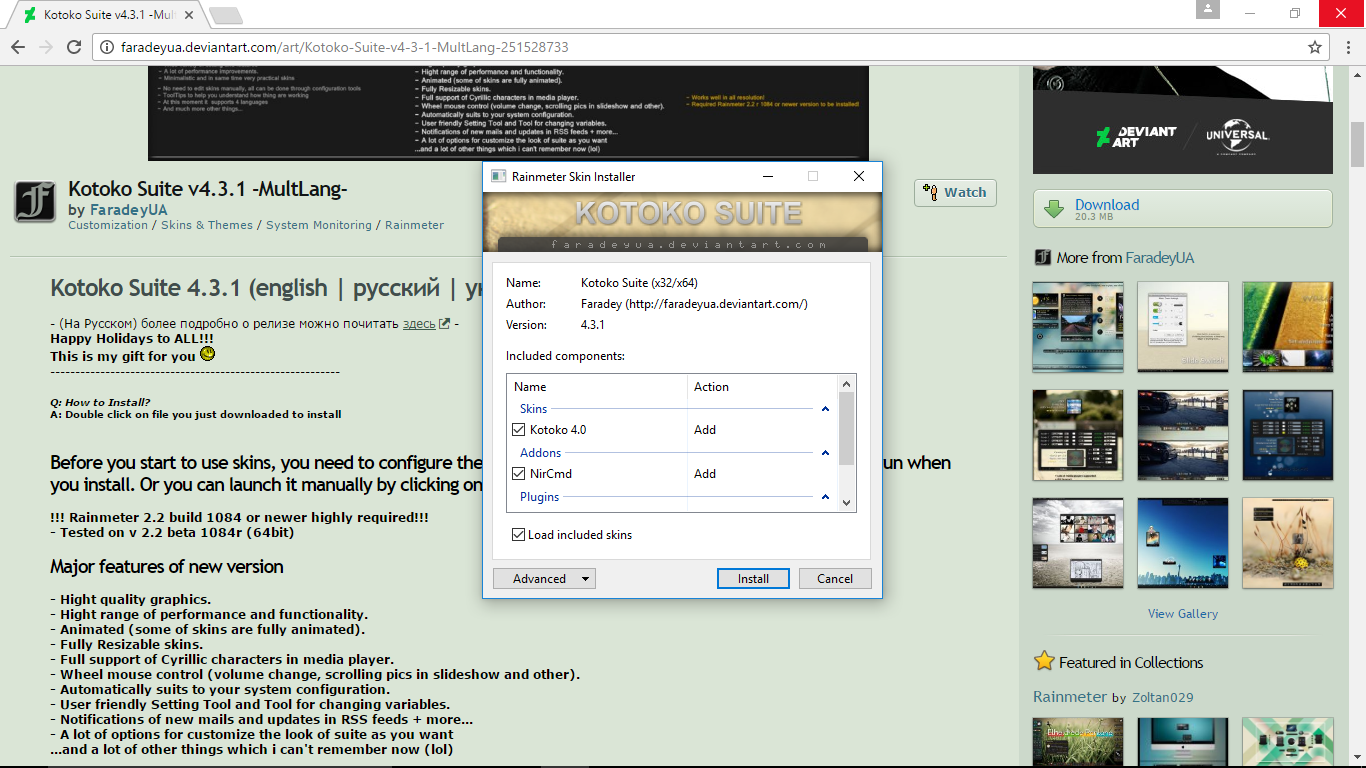Screen dimensions: 1366x768
Task: Click the Download 20.3 MB button
Action: [1183, 209]
